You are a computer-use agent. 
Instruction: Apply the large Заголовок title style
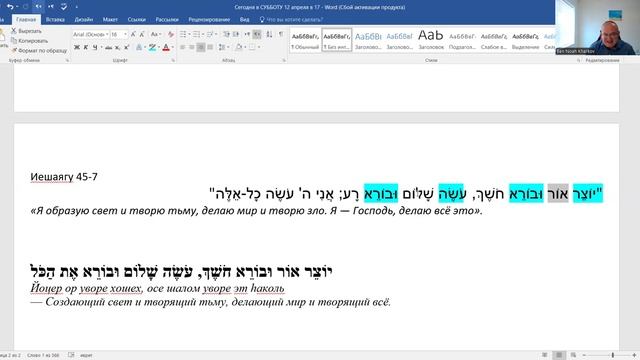coord(431,40)
